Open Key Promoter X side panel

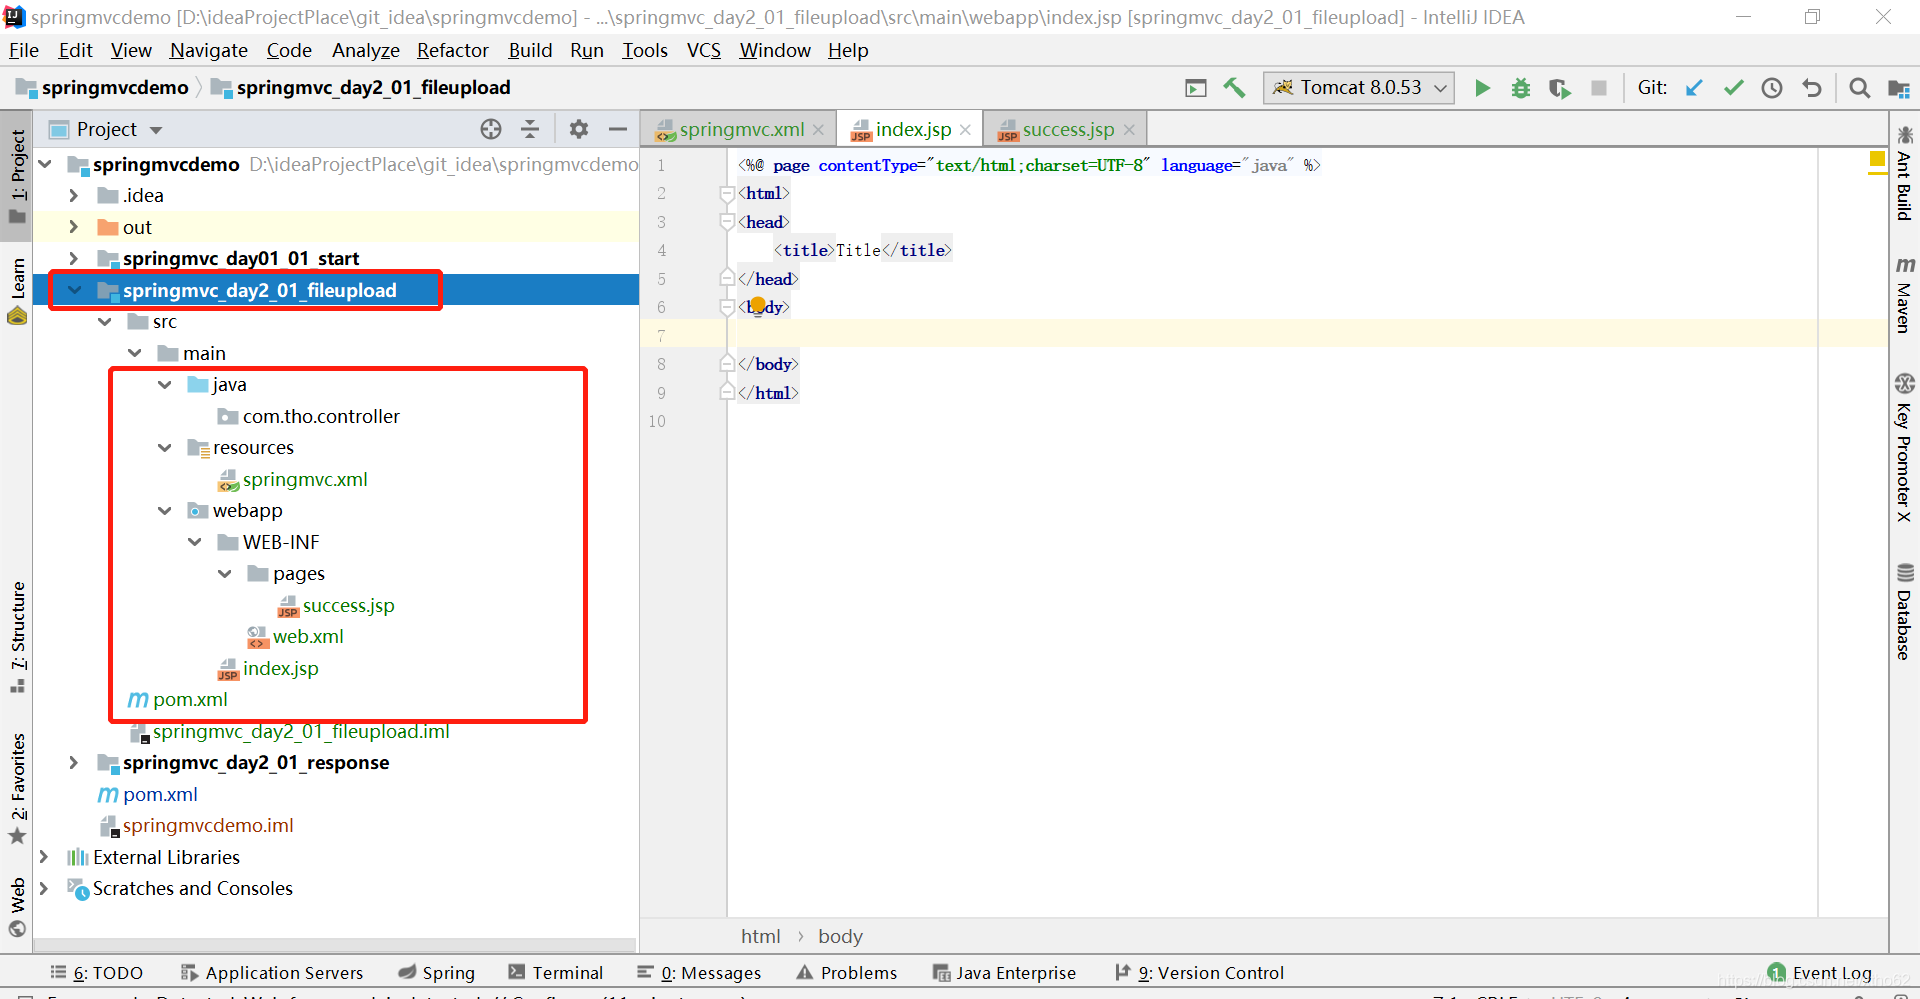point(1904,447)
